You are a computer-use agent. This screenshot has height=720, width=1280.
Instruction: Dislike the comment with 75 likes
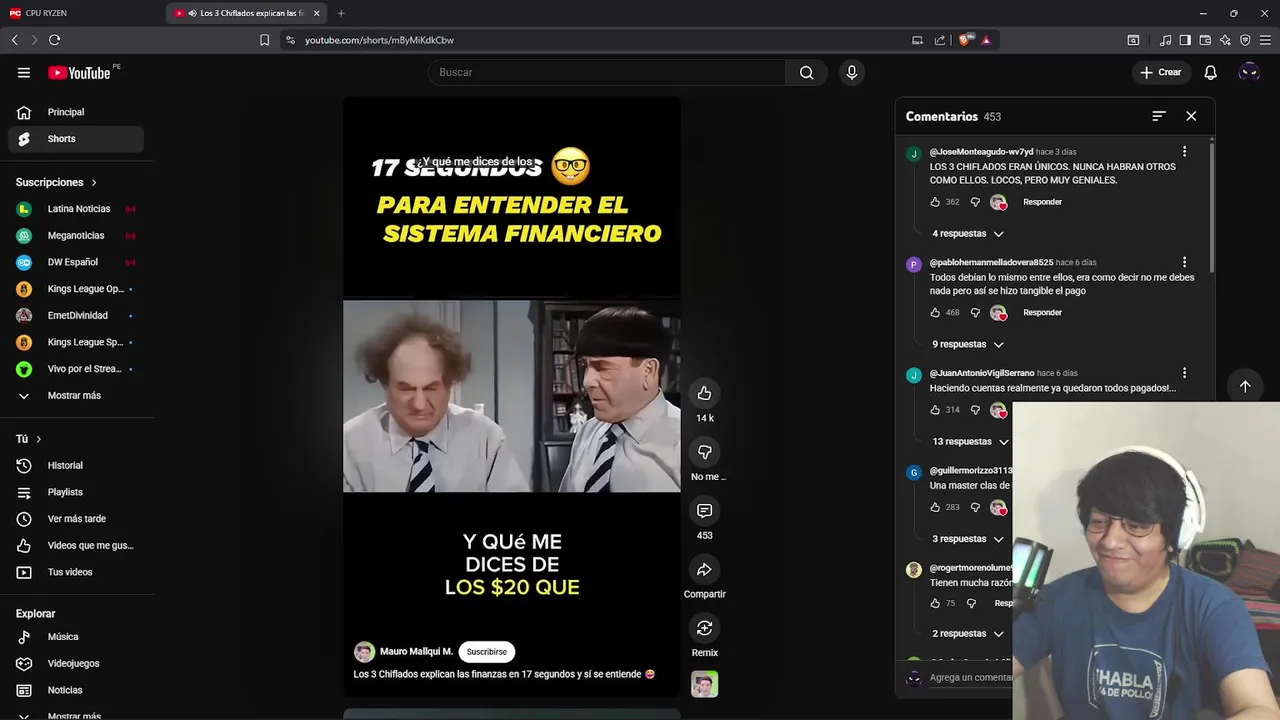coord(971,603)
